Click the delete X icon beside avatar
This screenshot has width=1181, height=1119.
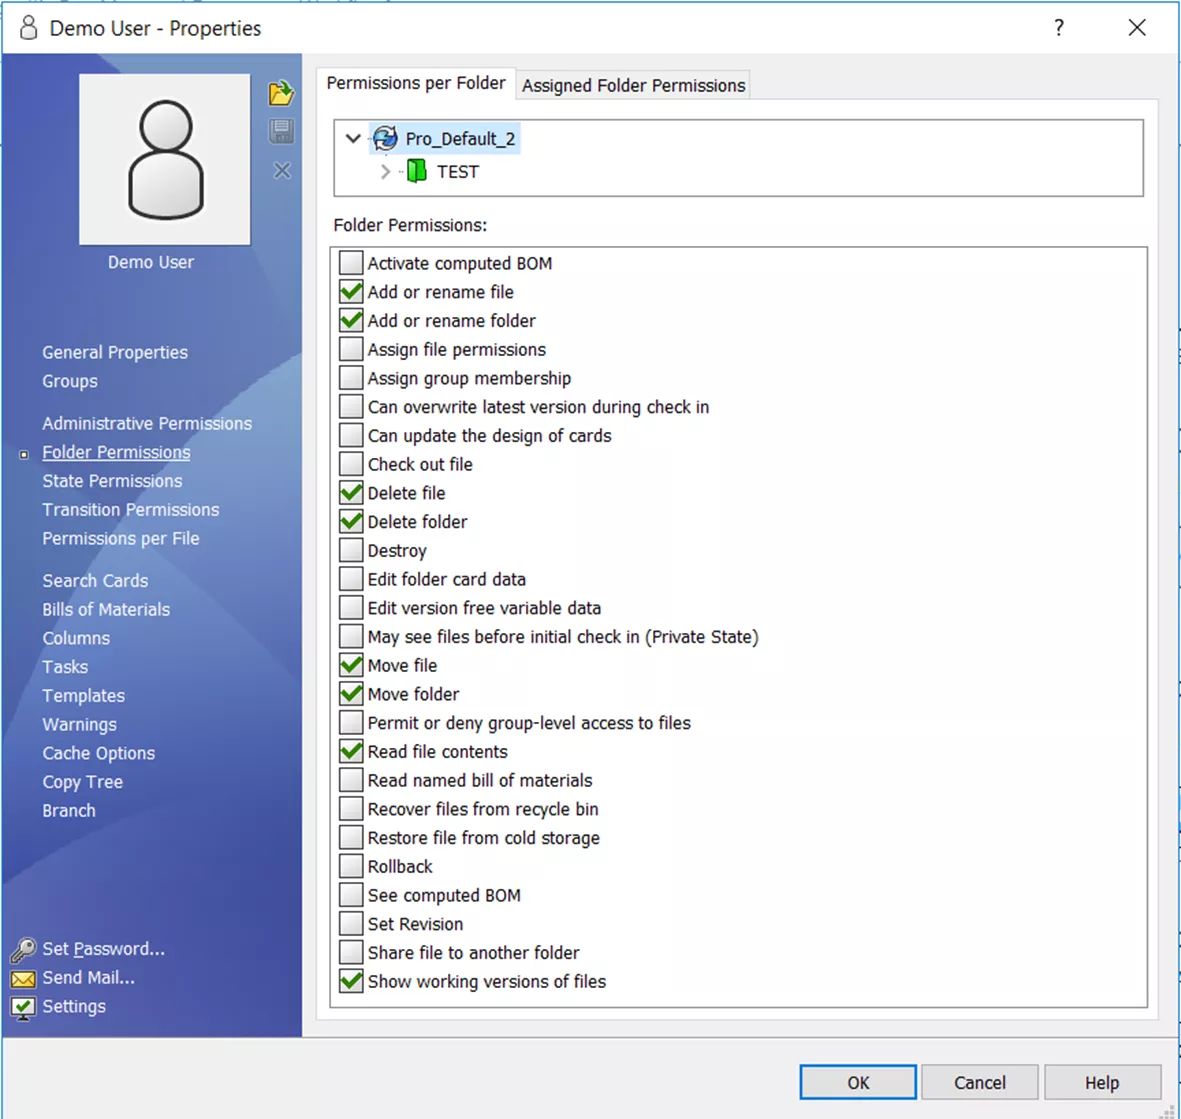click(x=282, y=170)
